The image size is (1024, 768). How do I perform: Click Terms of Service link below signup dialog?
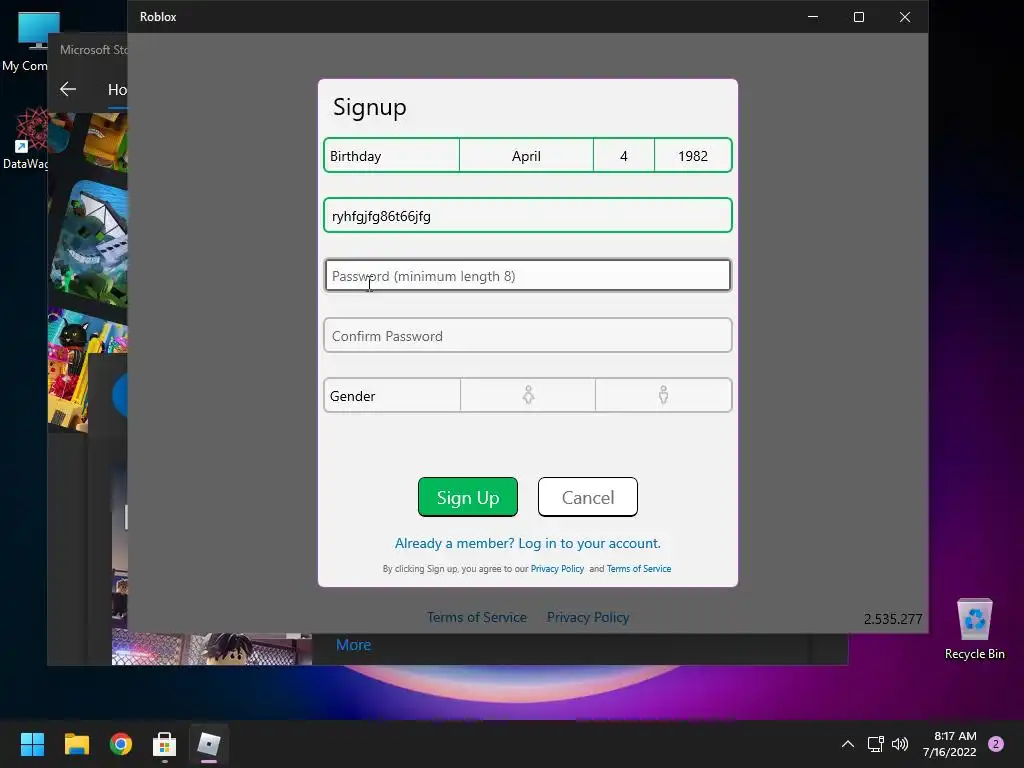(477, 617)
